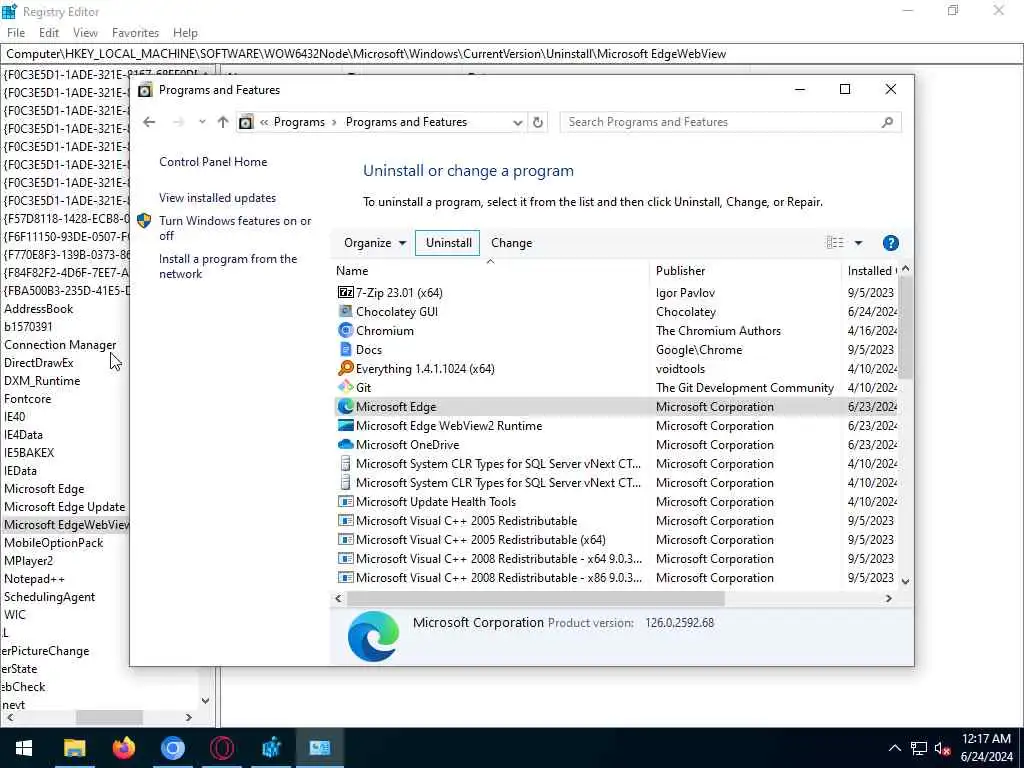Viewport: 1024px width, 768px height.
Task: Sort by the Publisher column header
Action: [745, 270]
